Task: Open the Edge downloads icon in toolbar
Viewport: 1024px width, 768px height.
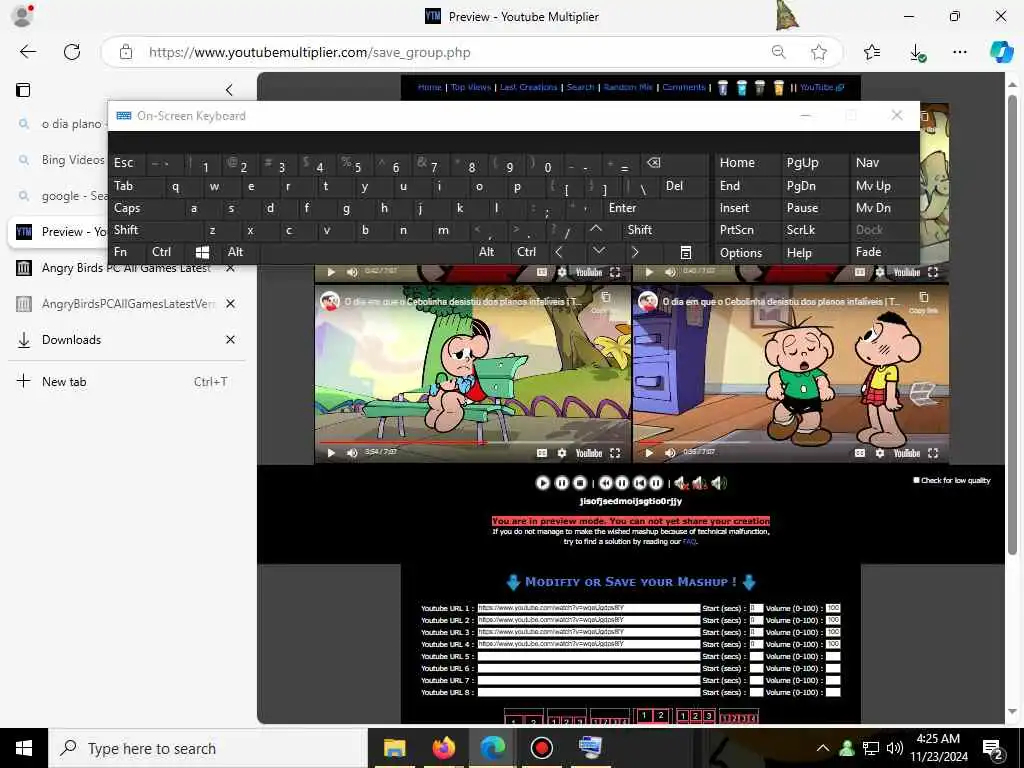Action: (917, 53)
